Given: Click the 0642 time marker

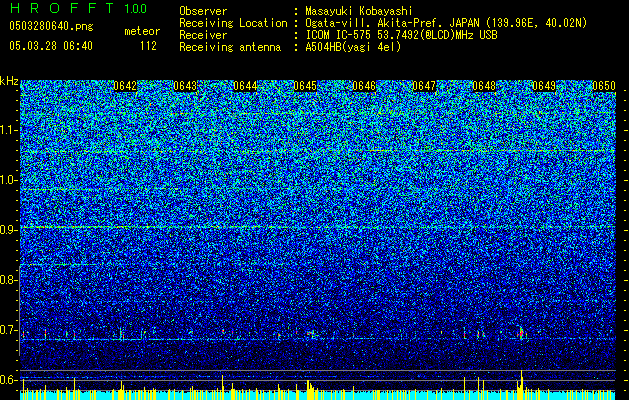Looking at the screenshot, I should 125,86.
